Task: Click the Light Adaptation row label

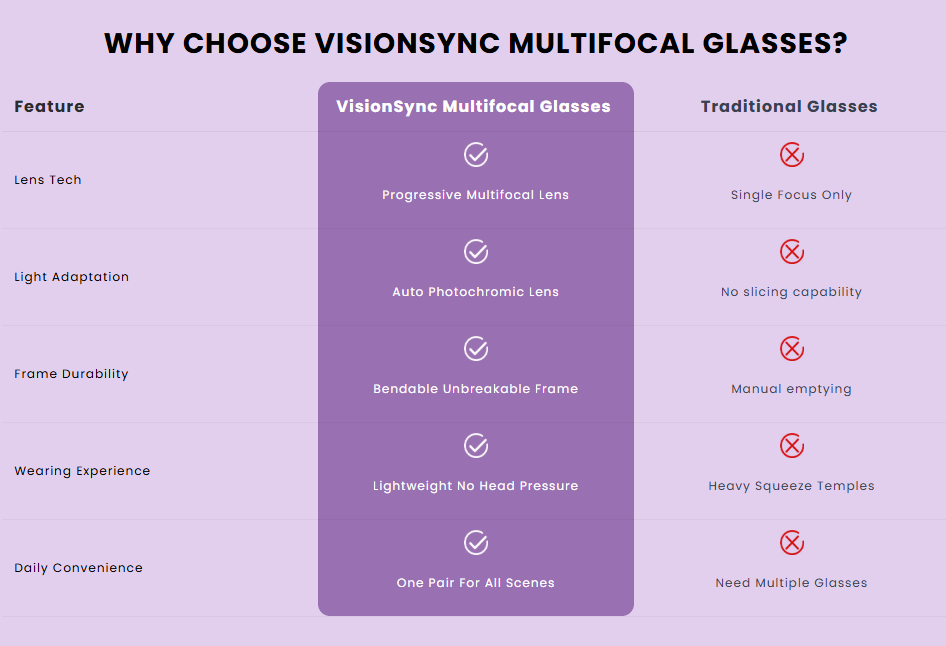Action: (72, 277)
